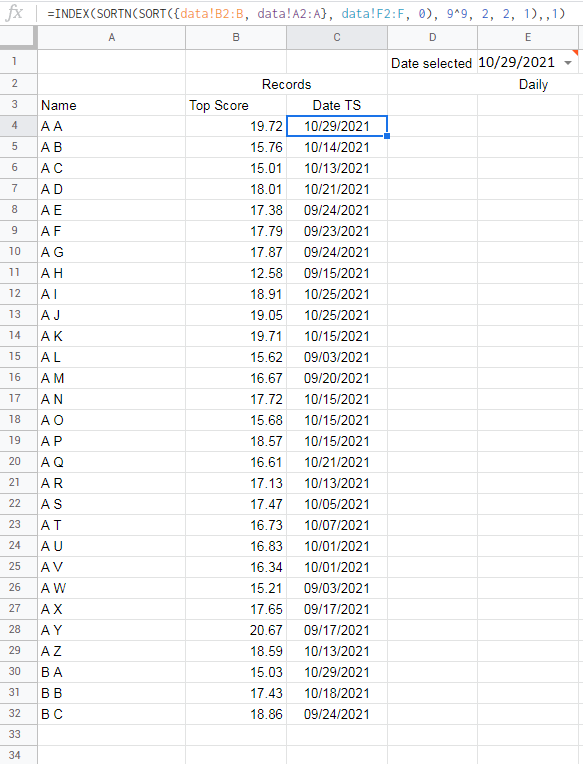This screenshot has width=583, height=764.
Task: Select the score cell 17.87
Action: tap(236, 252)
